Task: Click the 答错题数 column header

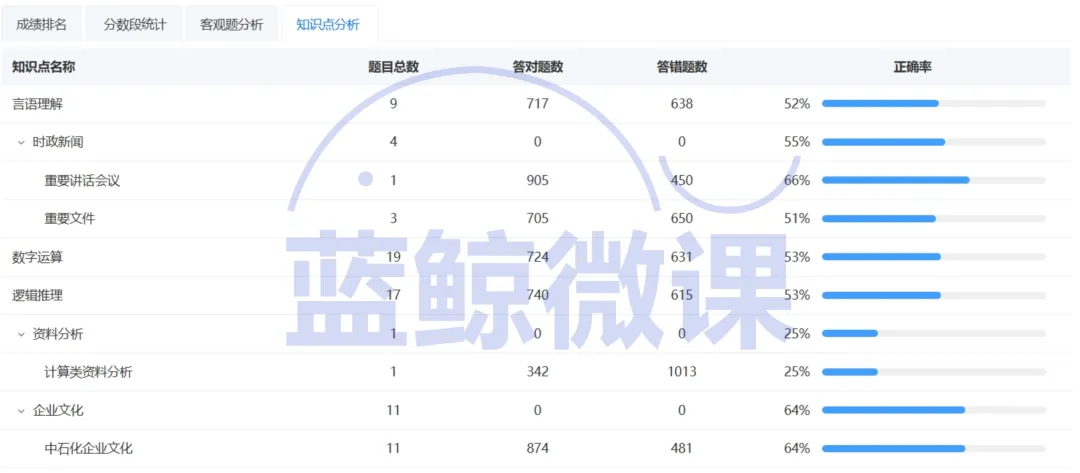Action: click(682, 67)
